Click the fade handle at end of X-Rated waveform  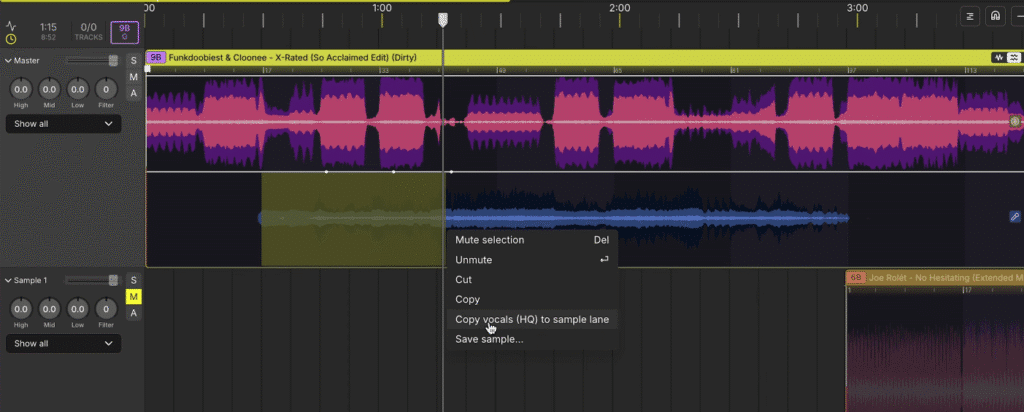coord(1015,121)
